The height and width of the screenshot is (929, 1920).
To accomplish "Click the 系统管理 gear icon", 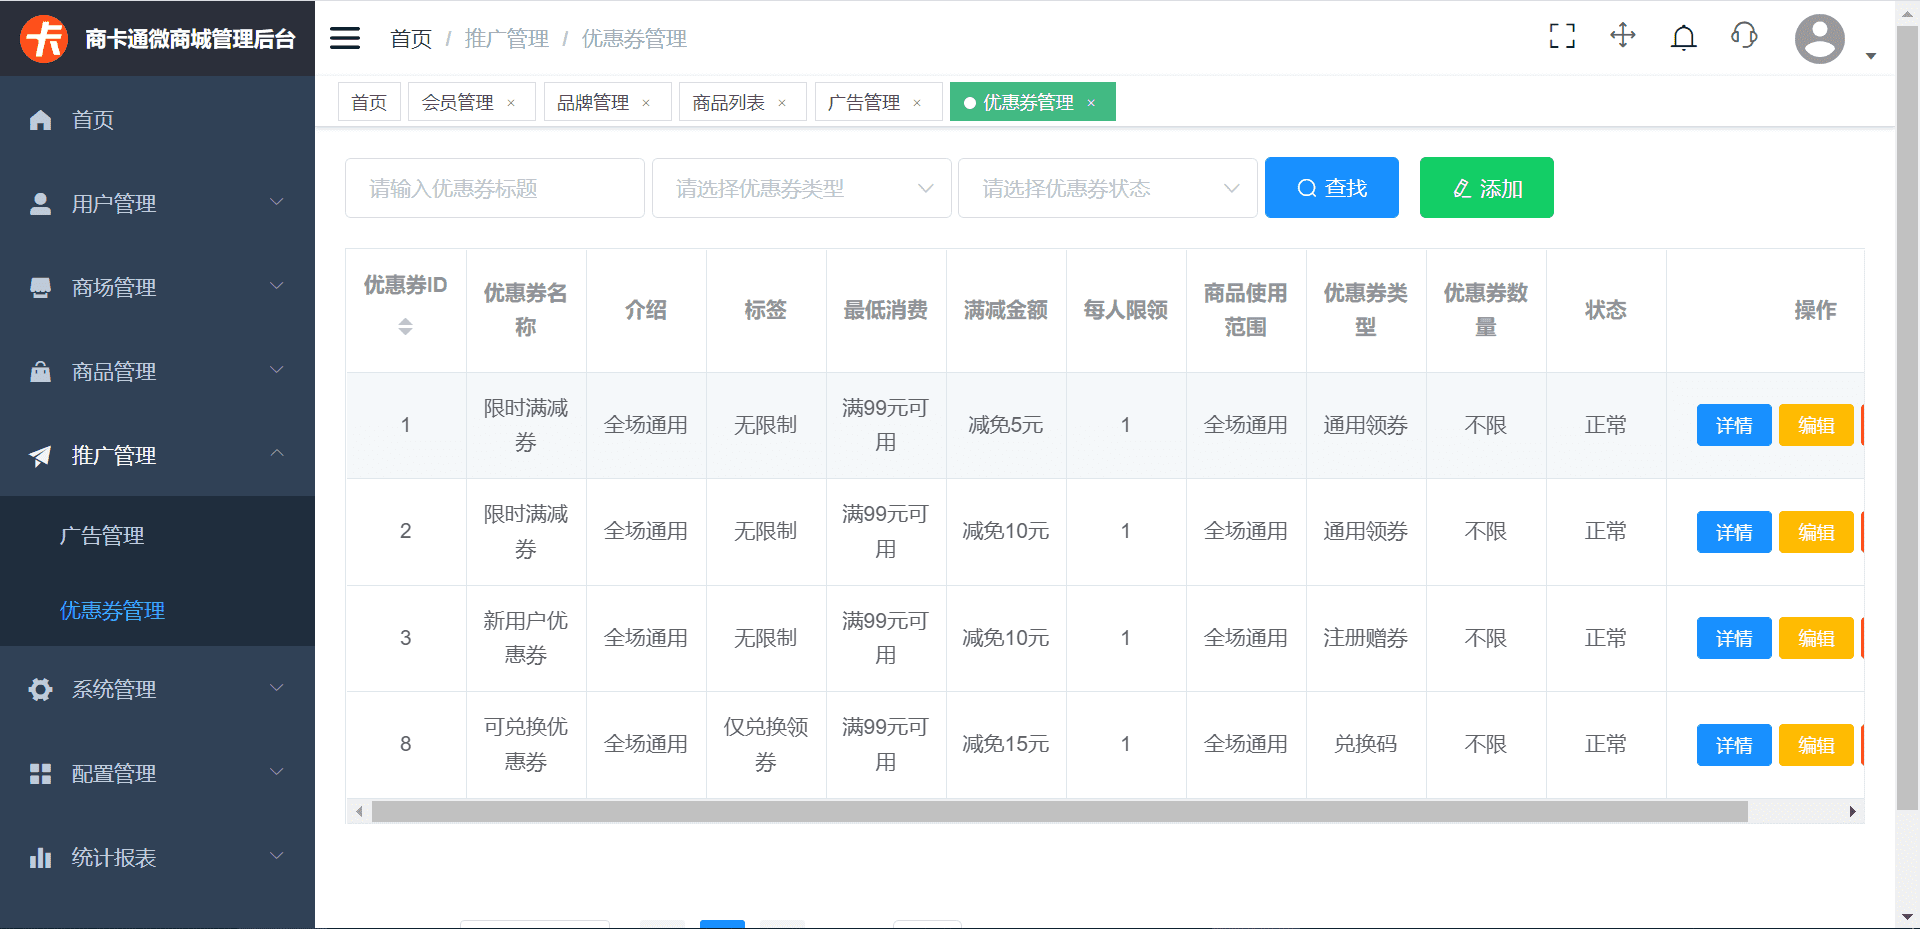I will pyautogui.click(x=40, y=689).
